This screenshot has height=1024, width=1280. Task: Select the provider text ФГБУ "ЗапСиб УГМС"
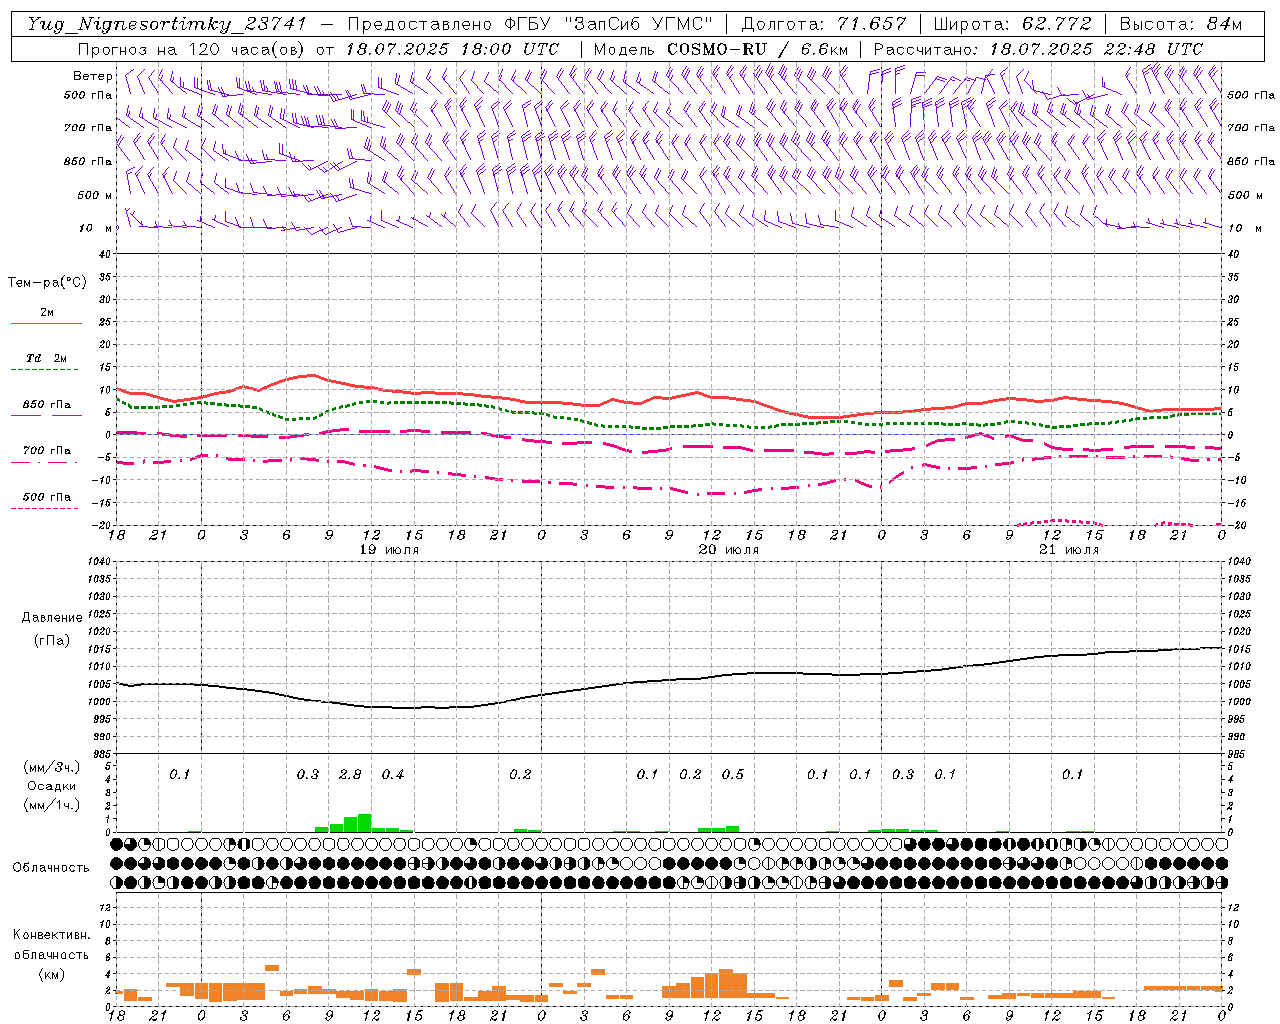tap(611, 24)
